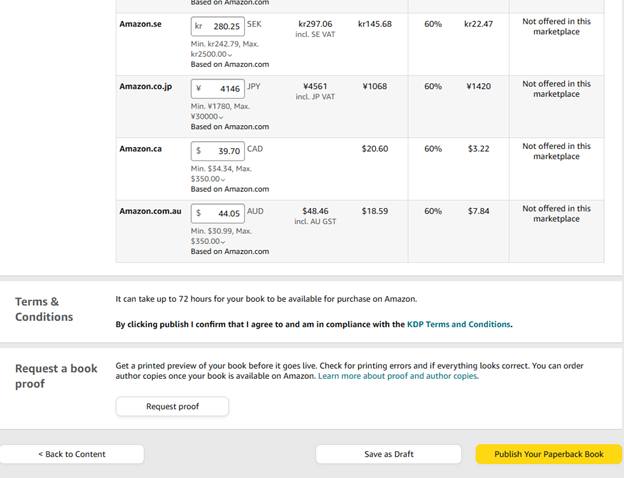Screen dimensions: 624x478
Task: Select the ¥1420 royalty value
Action: (478, 86)
